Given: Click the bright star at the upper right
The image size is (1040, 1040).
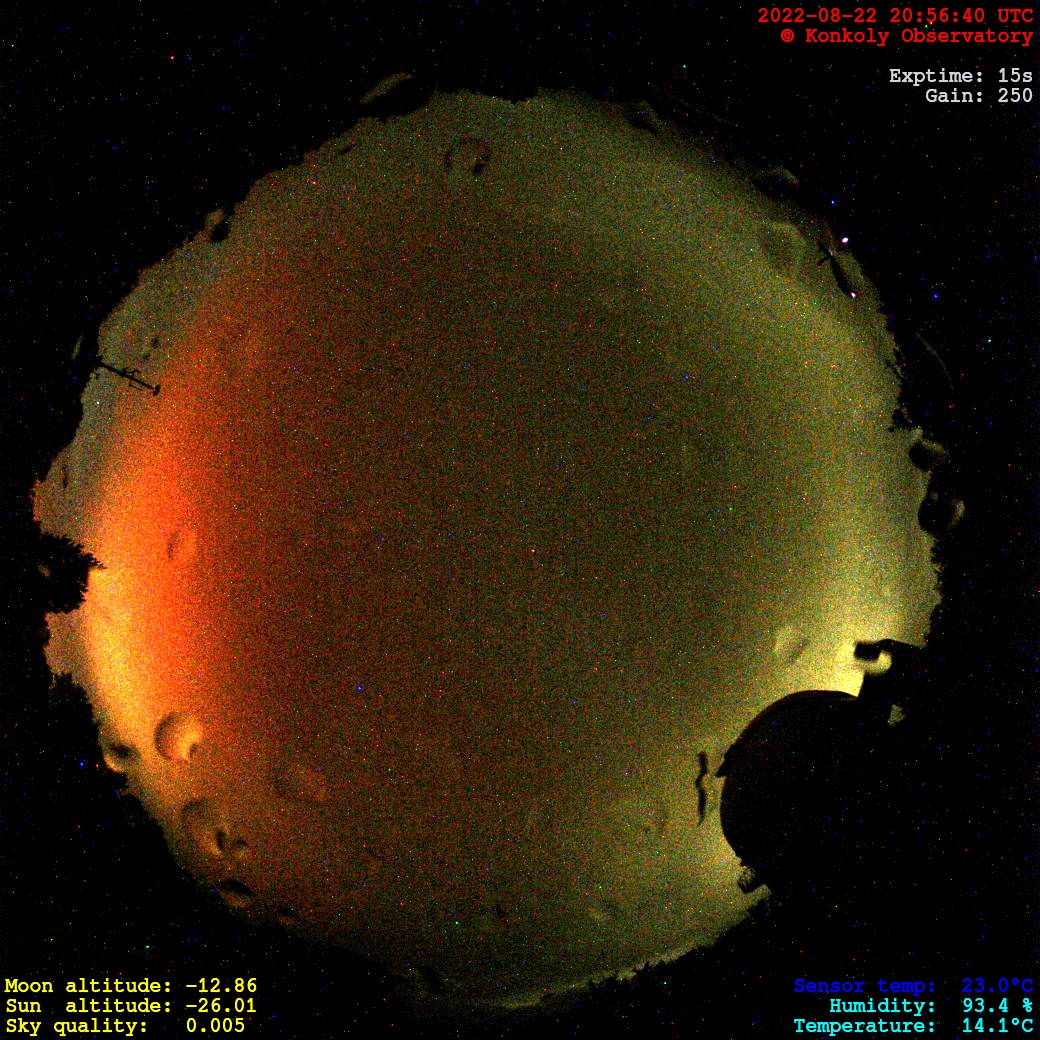Looking at the screenshot, I should (846, 240).
